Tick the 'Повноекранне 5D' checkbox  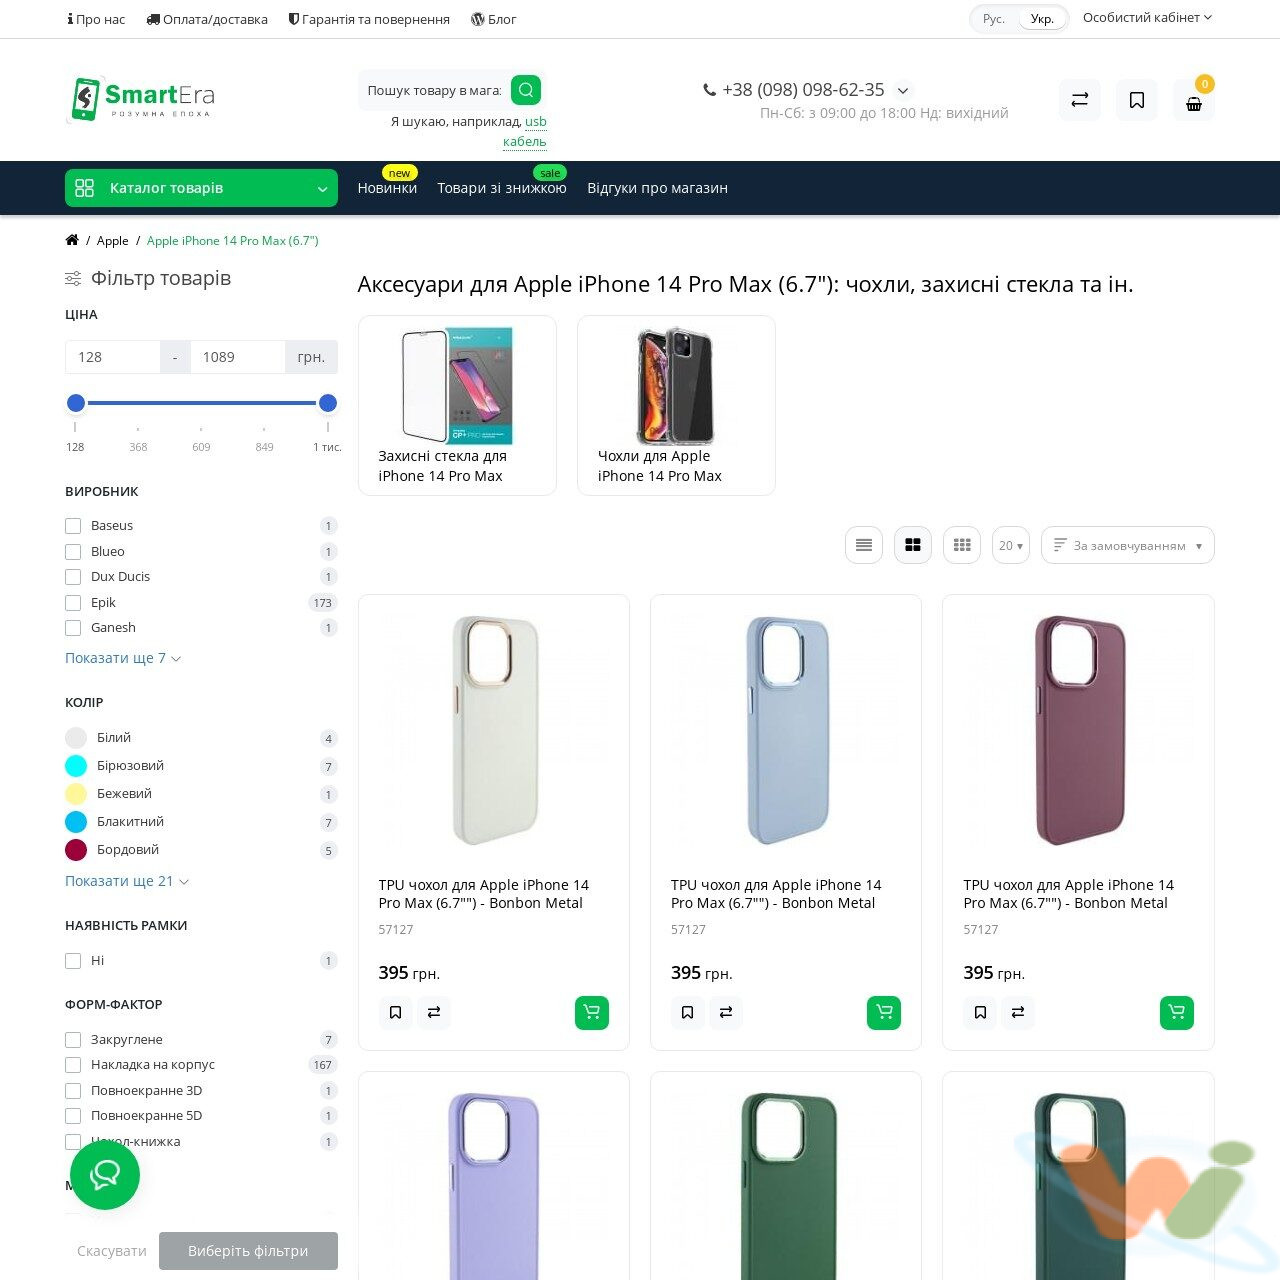tap(73, 1116)
